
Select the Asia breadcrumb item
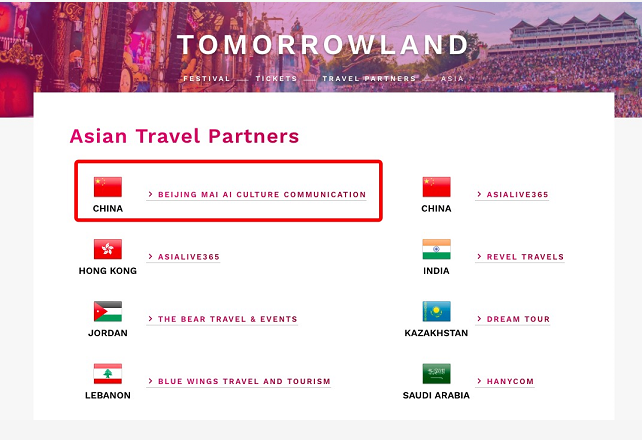coord(452,78)
